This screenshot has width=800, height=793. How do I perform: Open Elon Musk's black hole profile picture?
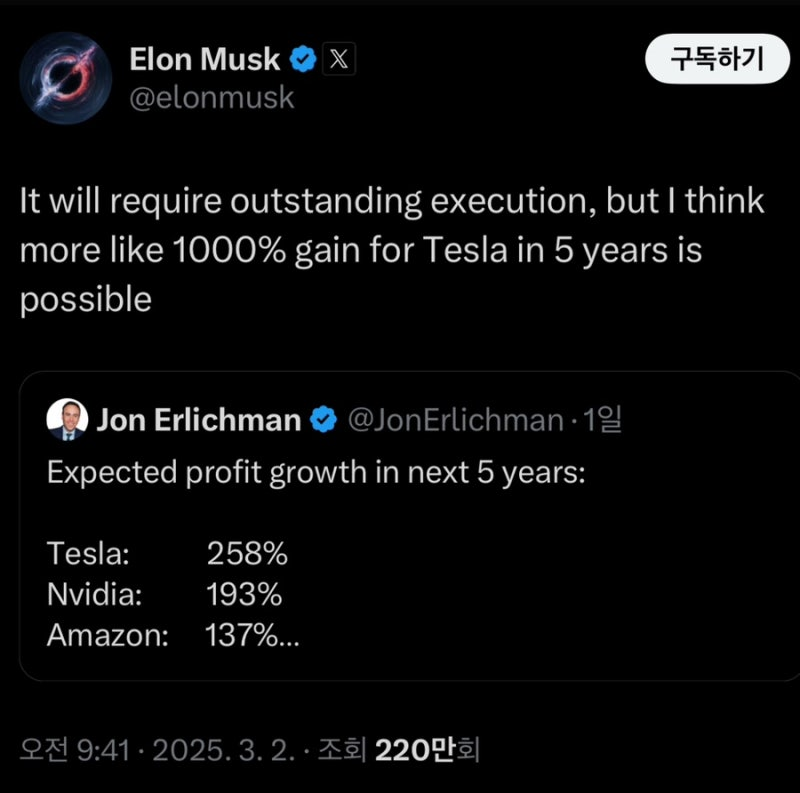[x=65, y=78]
